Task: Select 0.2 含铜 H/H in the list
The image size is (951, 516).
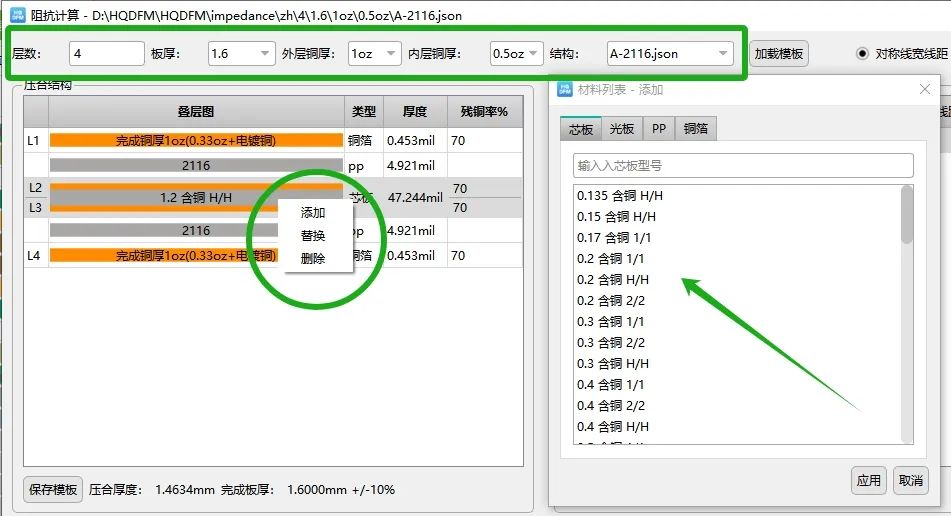Action: tap(613, 280)
